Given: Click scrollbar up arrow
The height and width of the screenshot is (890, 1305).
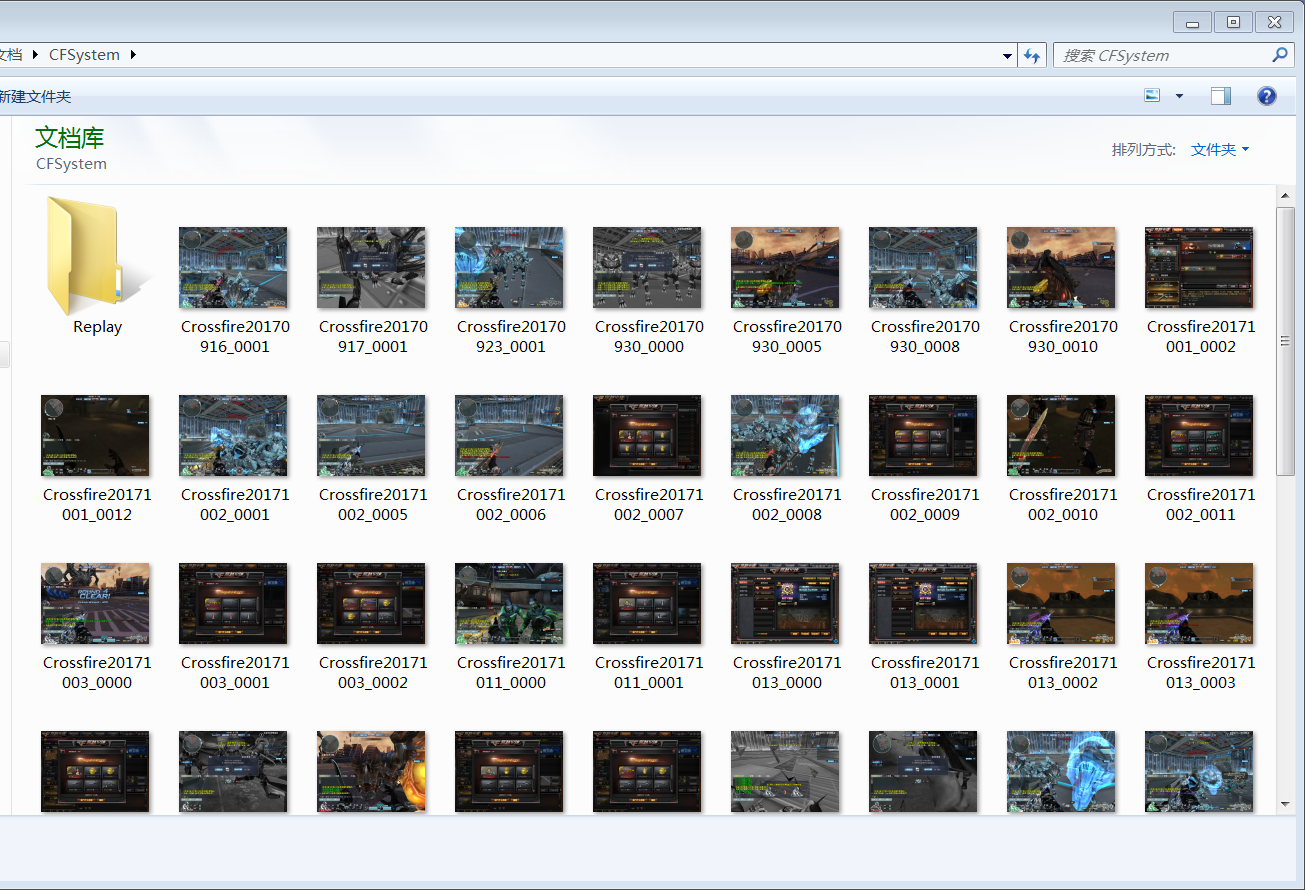Looking at the screenshot, I should (x=1286, y=195).
